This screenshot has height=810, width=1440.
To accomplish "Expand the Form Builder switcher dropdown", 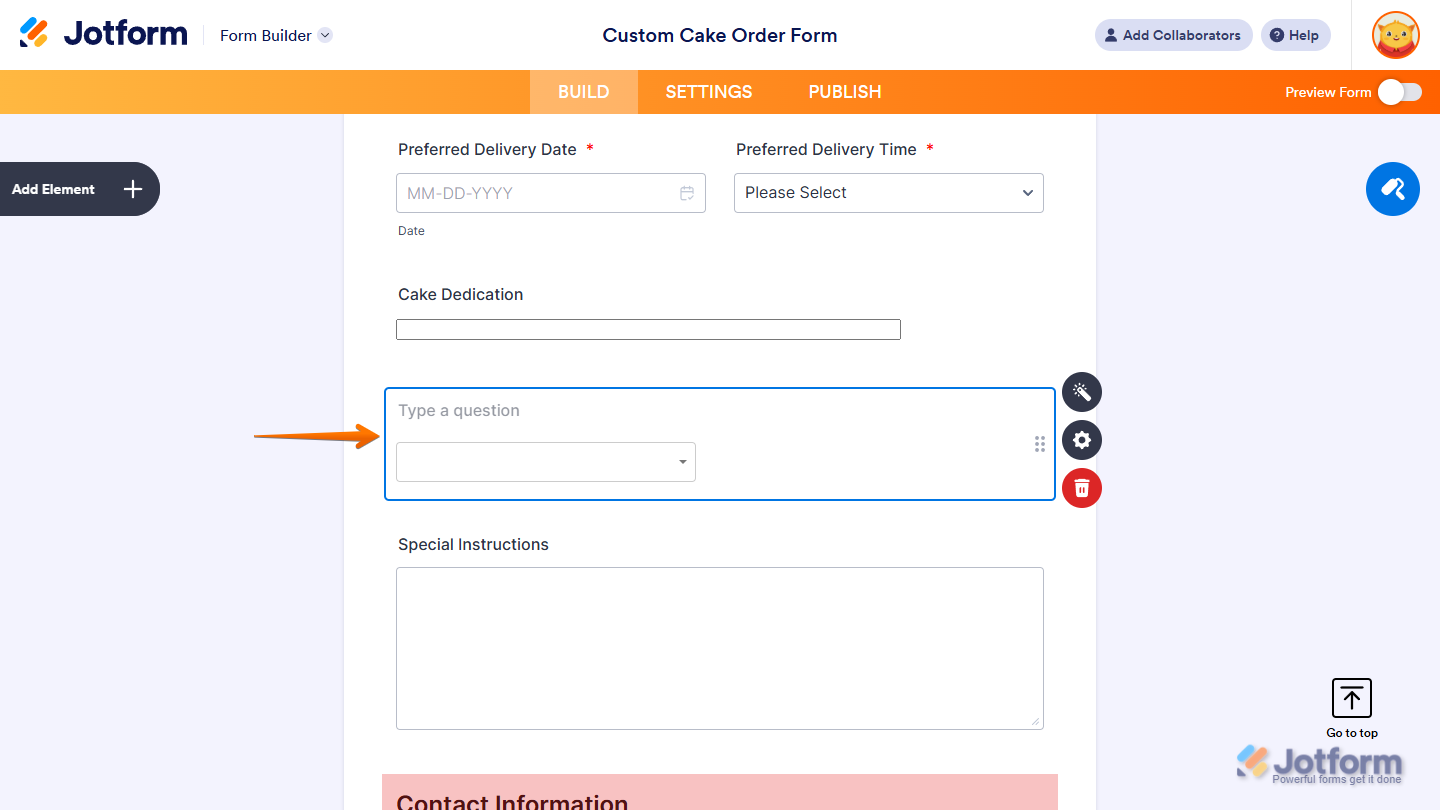I will tap(323, 35).
